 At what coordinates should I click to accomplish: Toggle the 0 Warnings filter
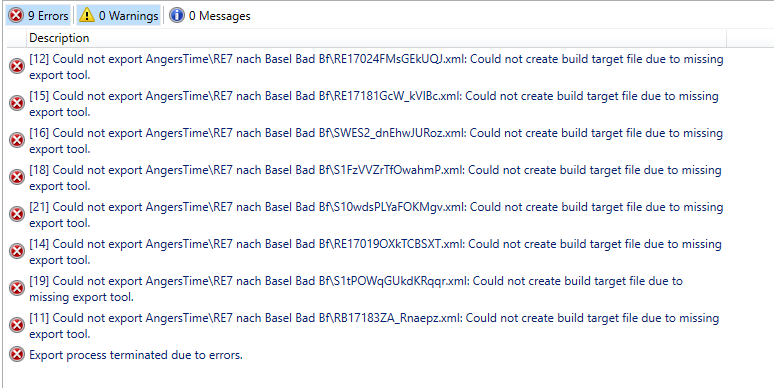[x=118, y=16]
